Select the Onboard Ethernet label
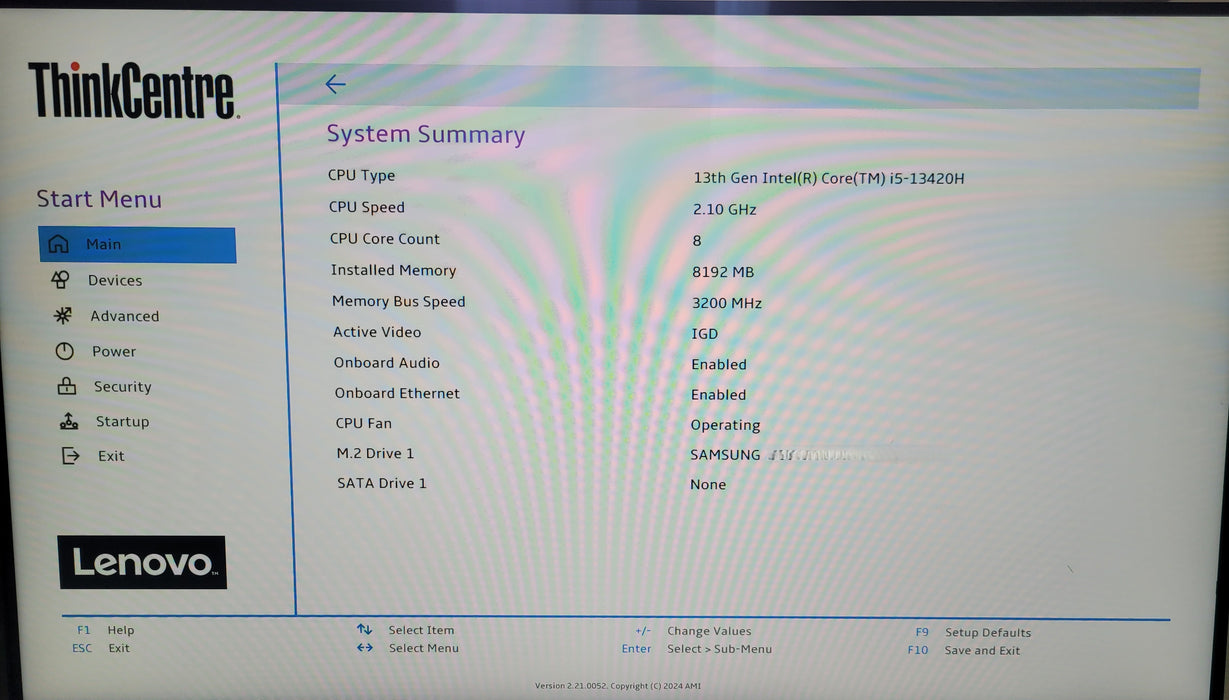The width and height of the screenshot is (1229, 700). 397,393
